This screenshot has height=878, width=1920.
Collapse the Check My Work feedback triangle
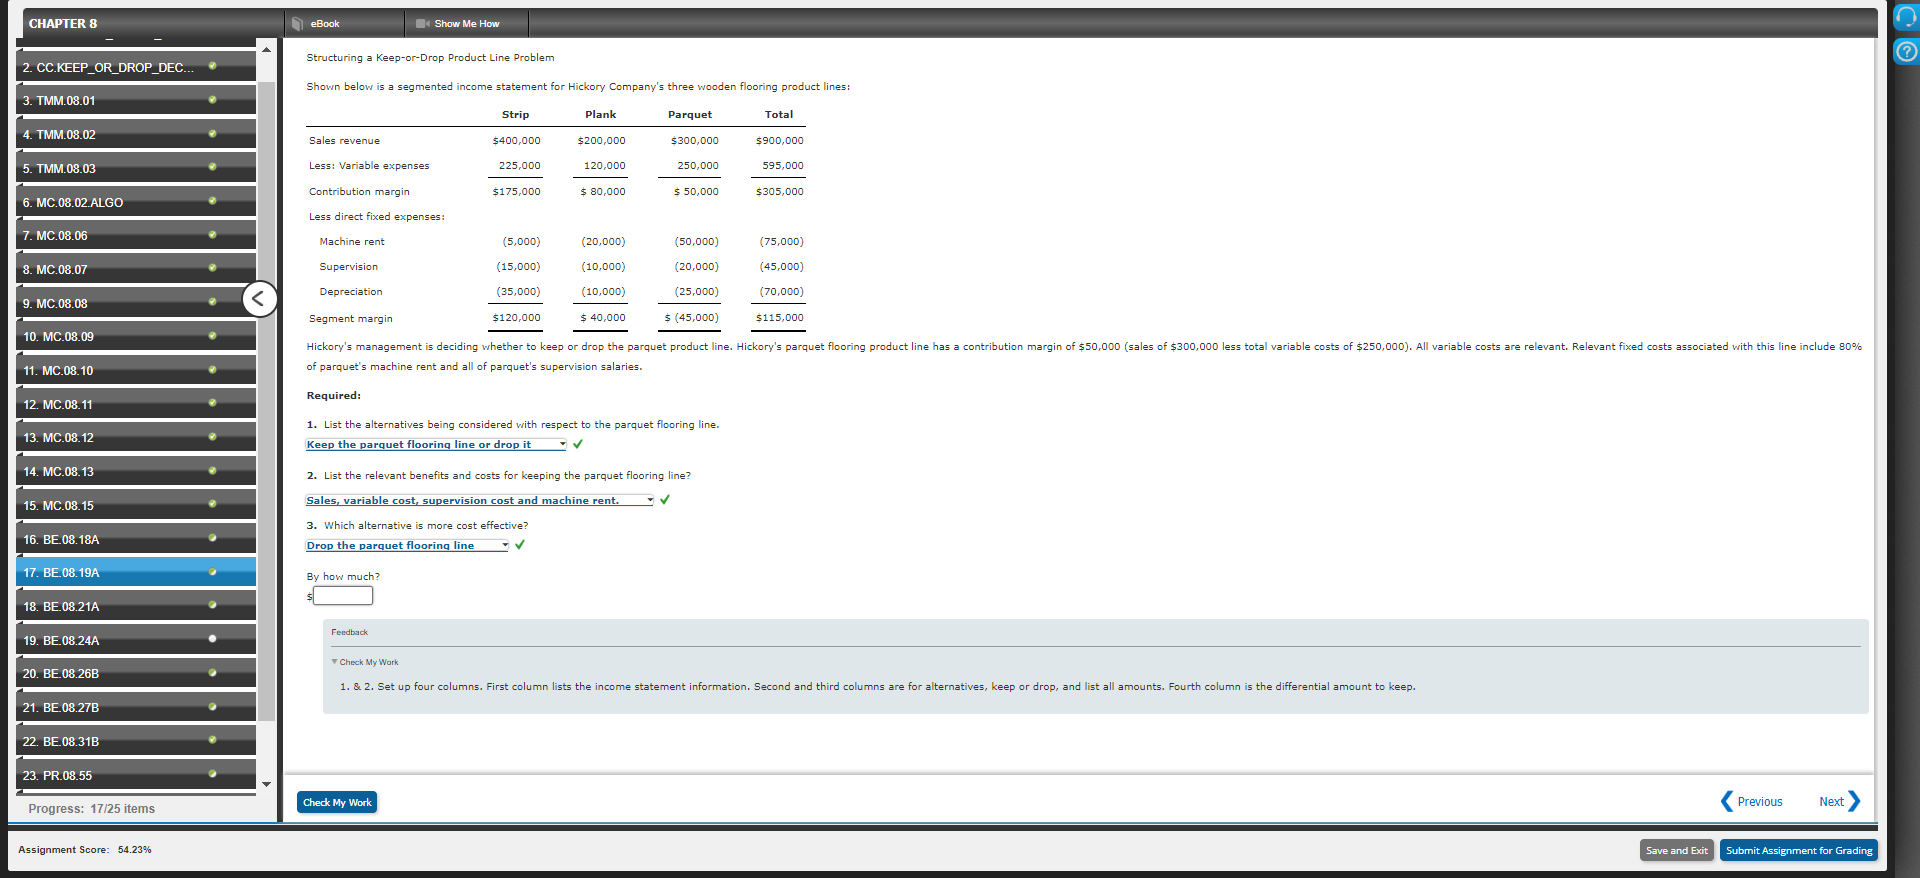point(335,662)
